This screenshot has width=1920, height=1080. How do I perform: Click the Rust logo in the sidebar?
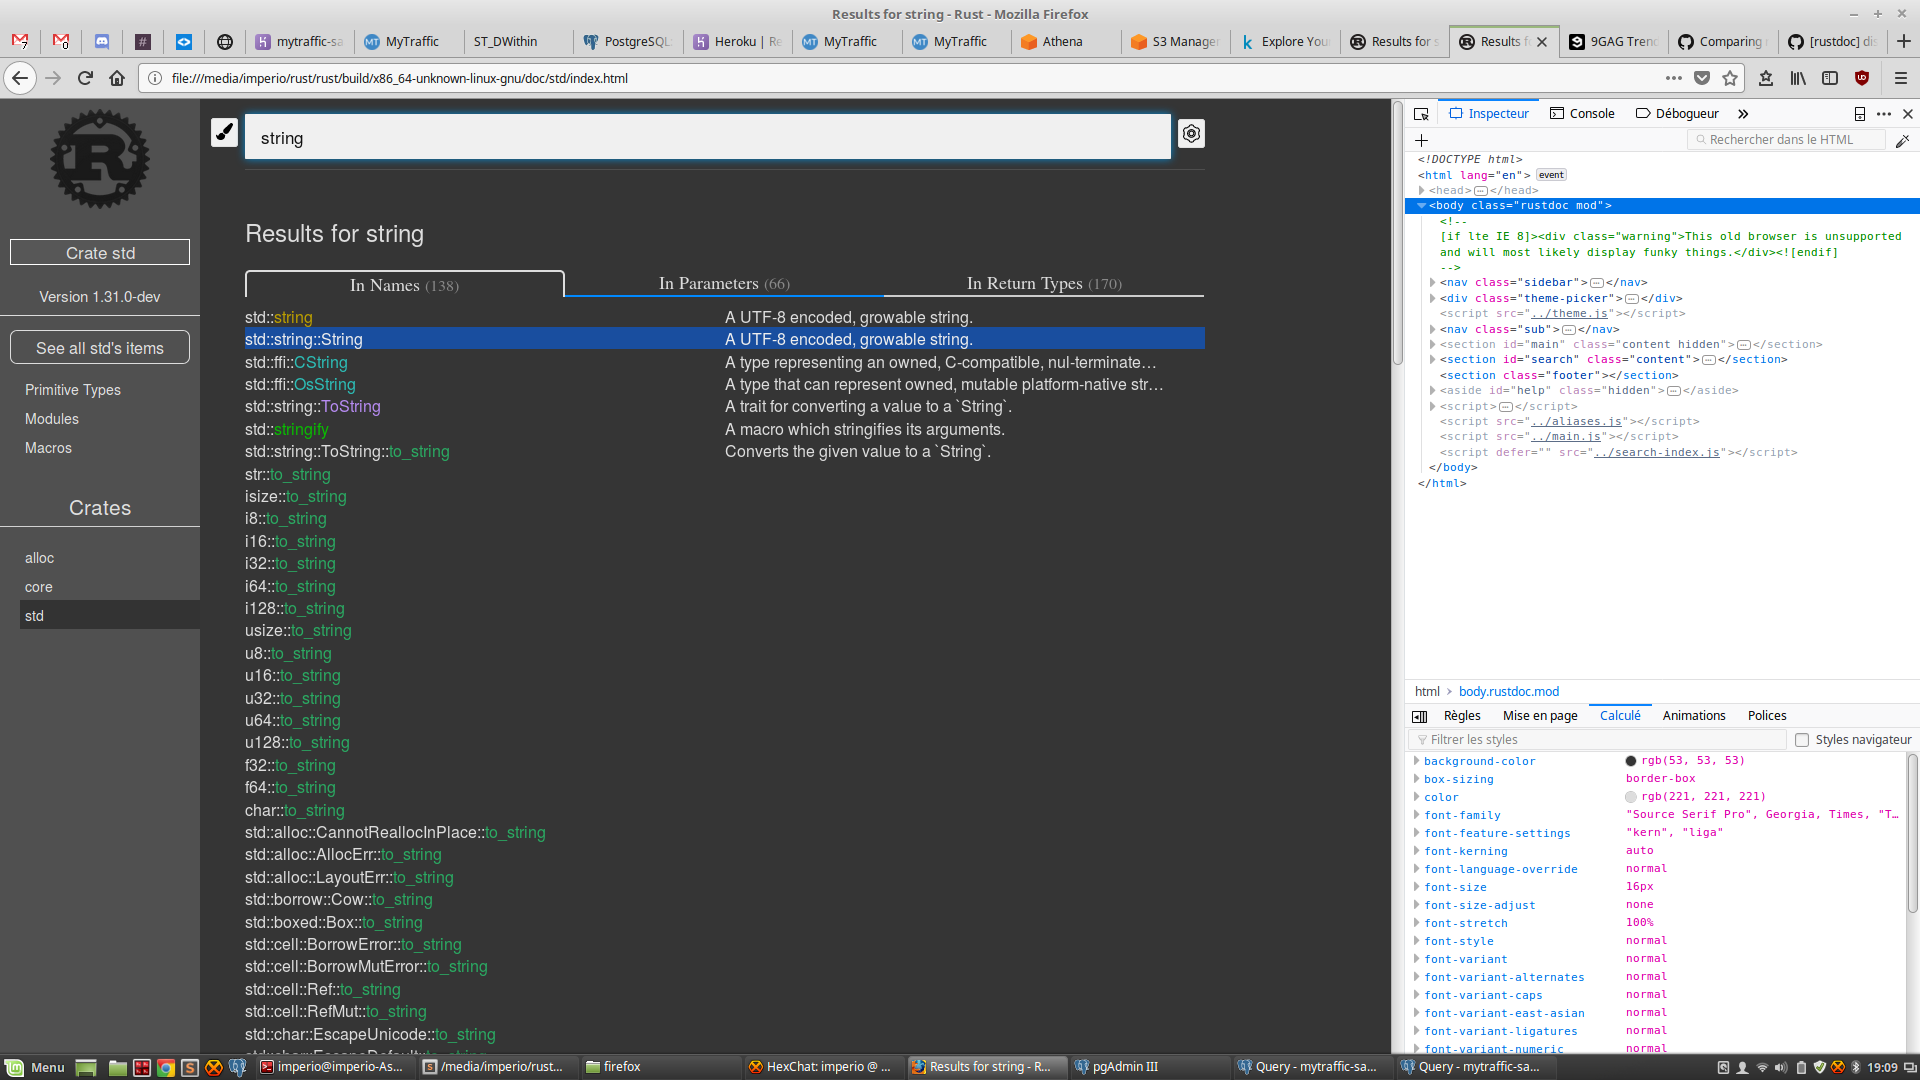[x=99, y=158]
